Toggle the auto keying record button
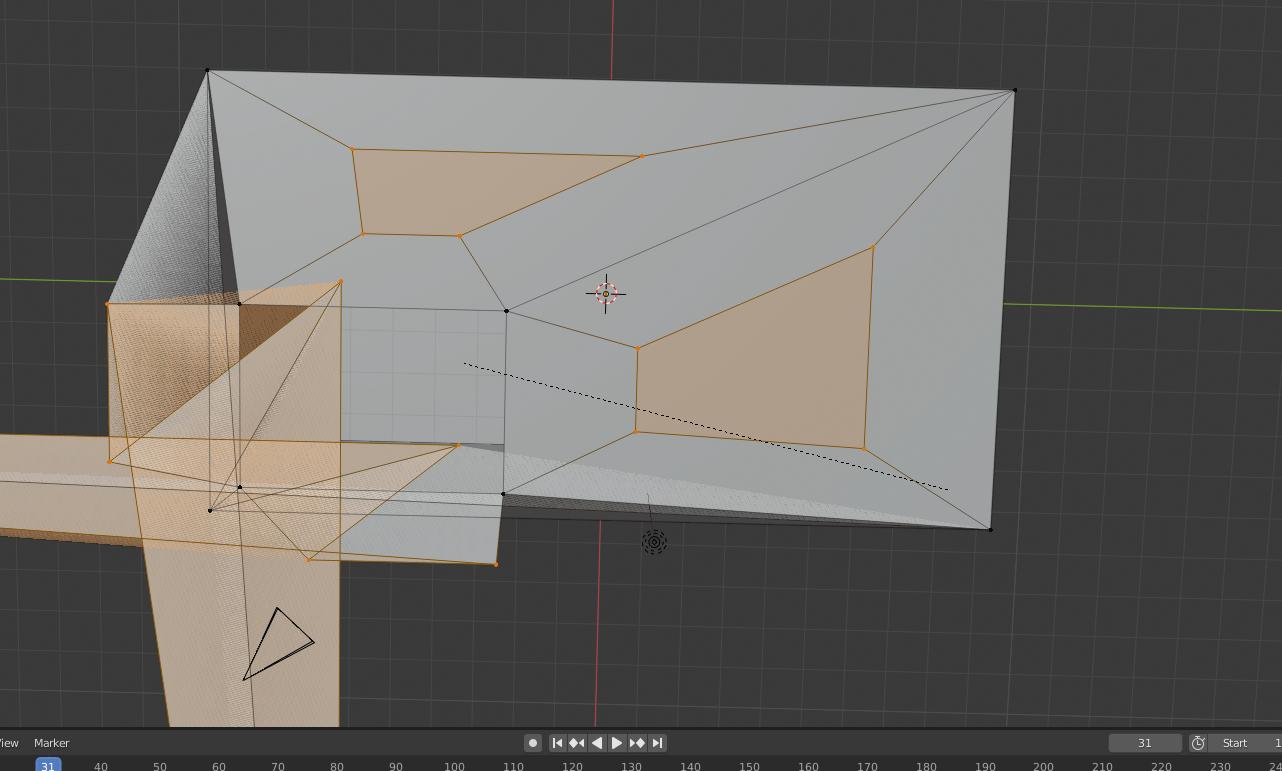Viewport: 1282px width, 771px height. coord(533,743)
